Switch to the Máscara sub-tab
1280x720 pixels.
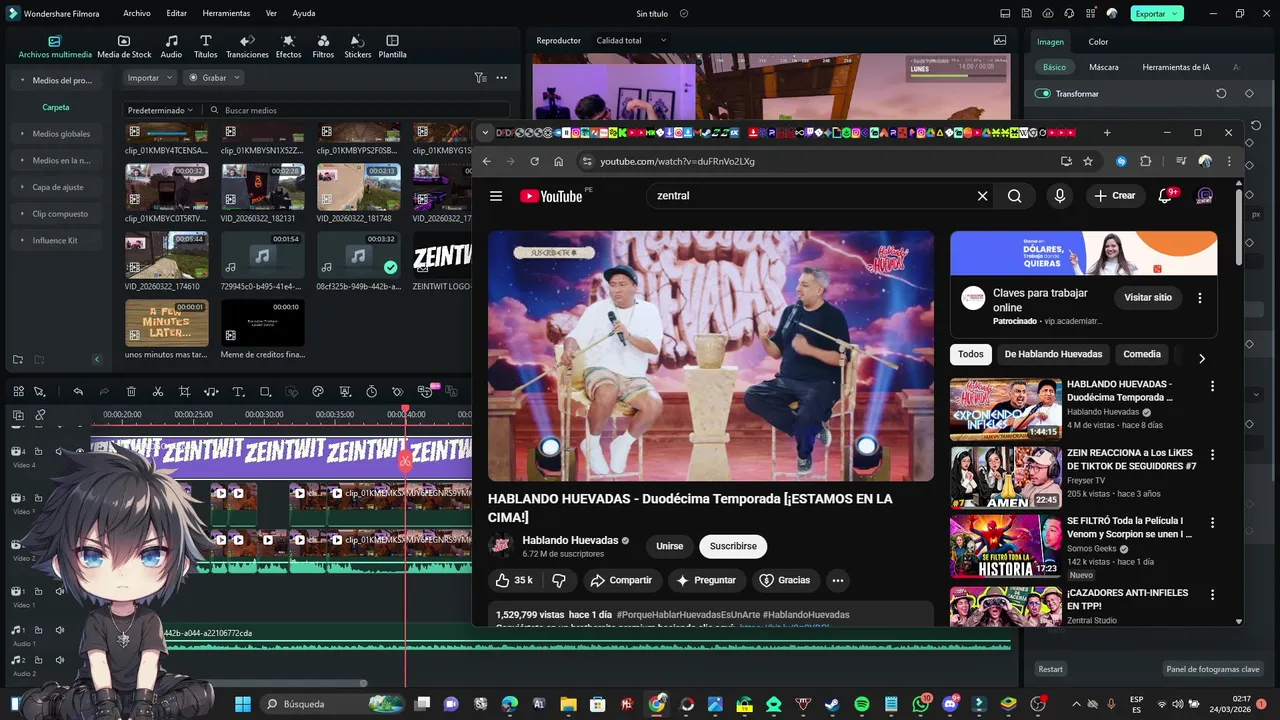1103,67
